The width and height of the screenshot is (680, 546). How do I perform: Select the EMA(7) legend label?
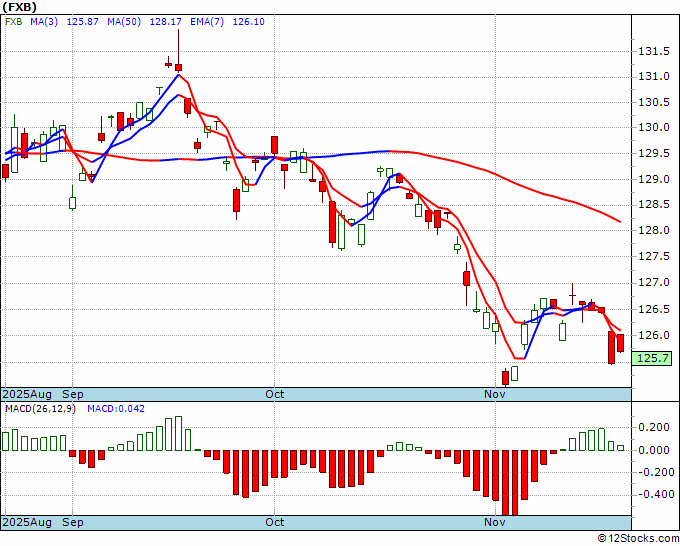point(207,22)
